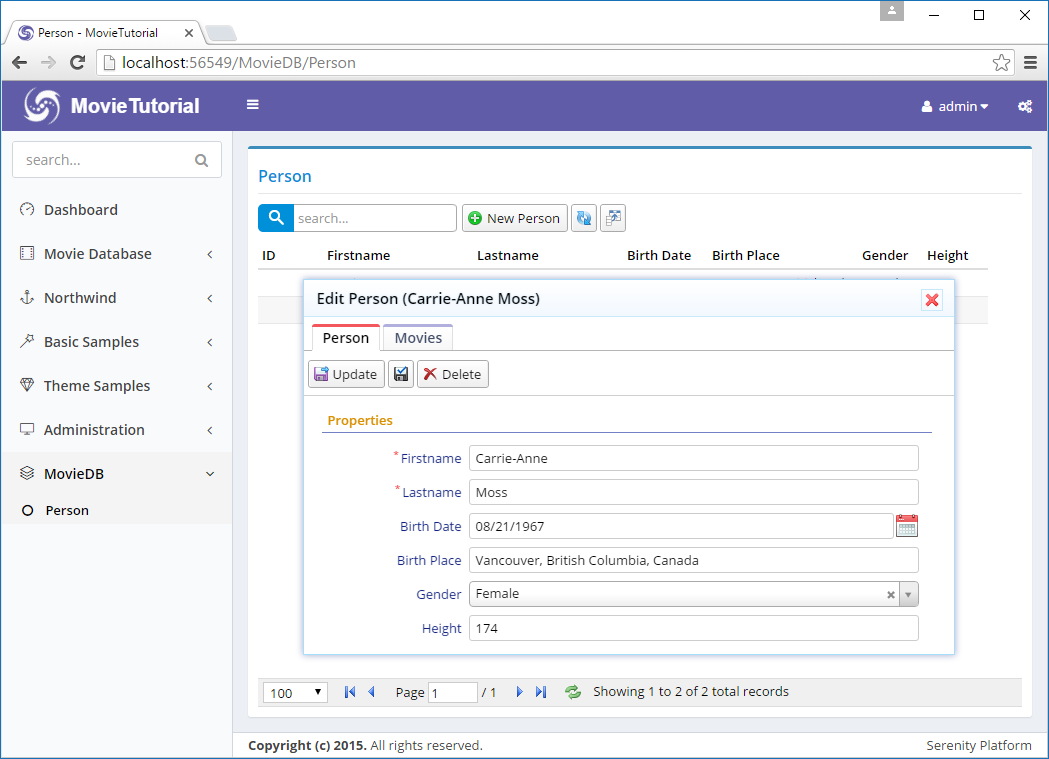Click the column picker icon

pyautogui.click(x=612, y=218)
